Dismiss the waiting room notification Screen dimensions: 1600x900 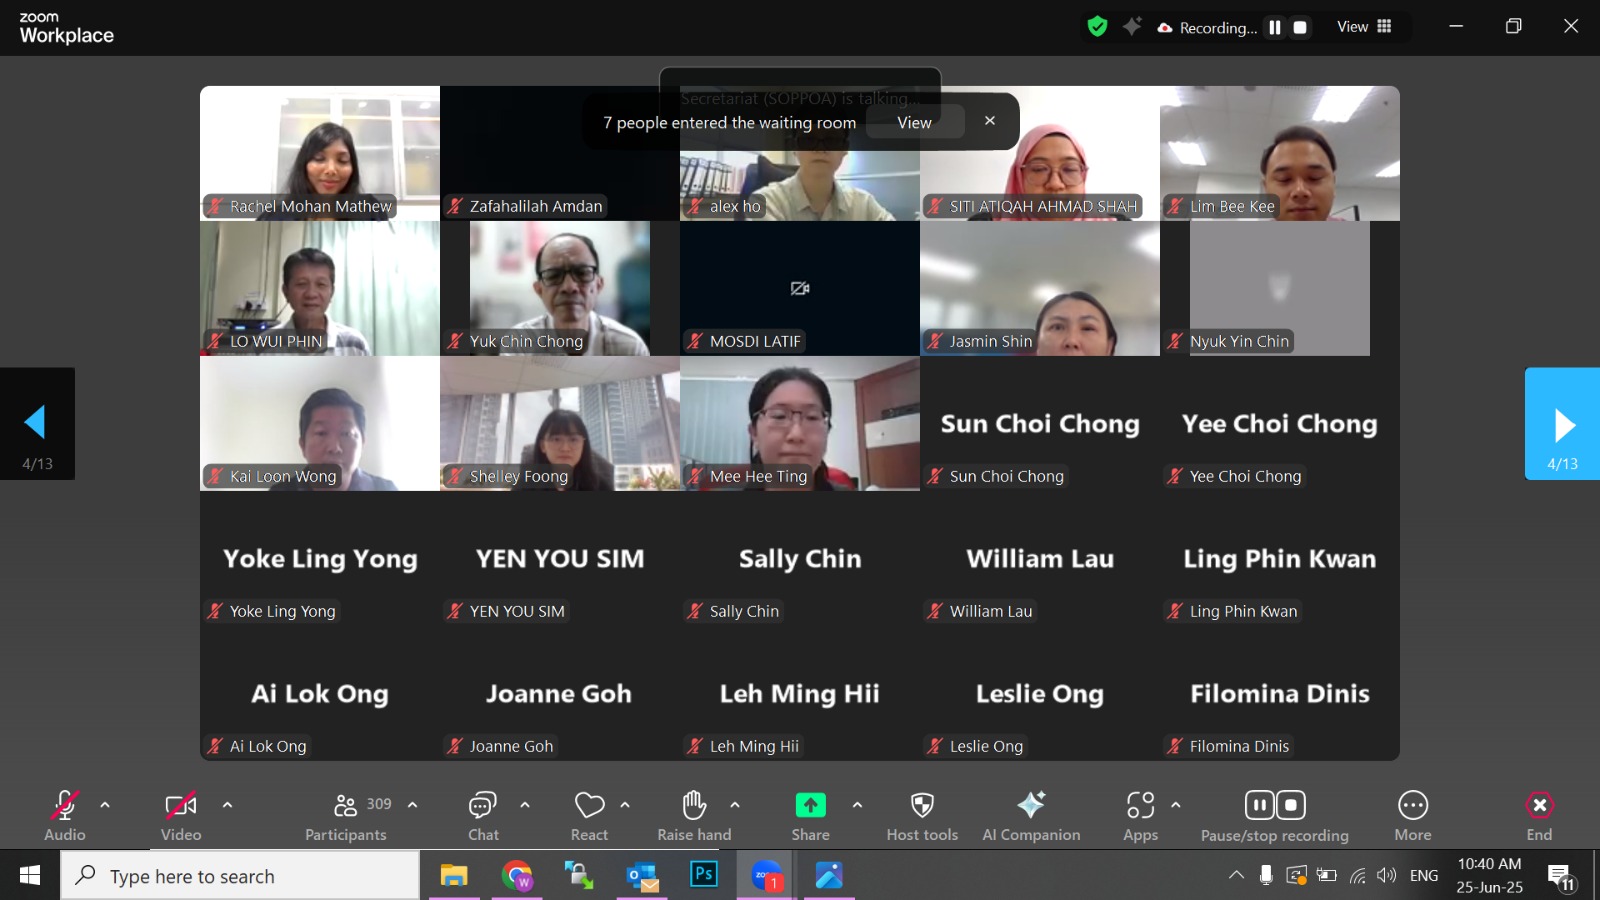(x=990, y=121)
